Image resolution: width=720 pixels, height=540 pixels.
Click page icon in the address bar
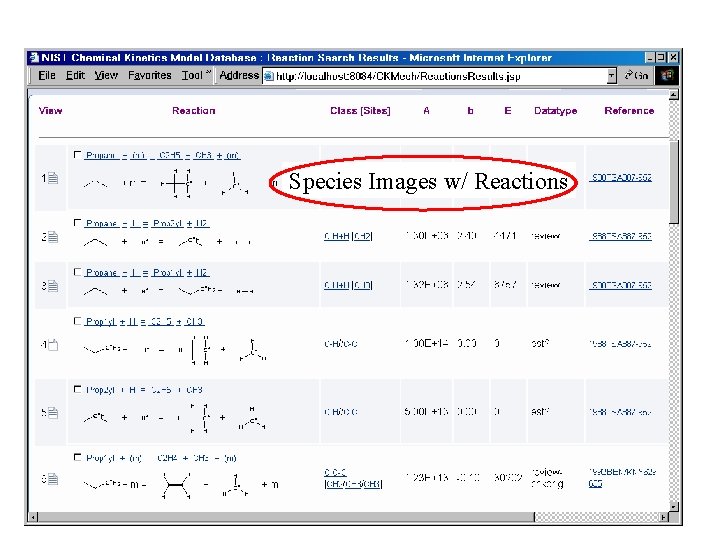point(269,76)
